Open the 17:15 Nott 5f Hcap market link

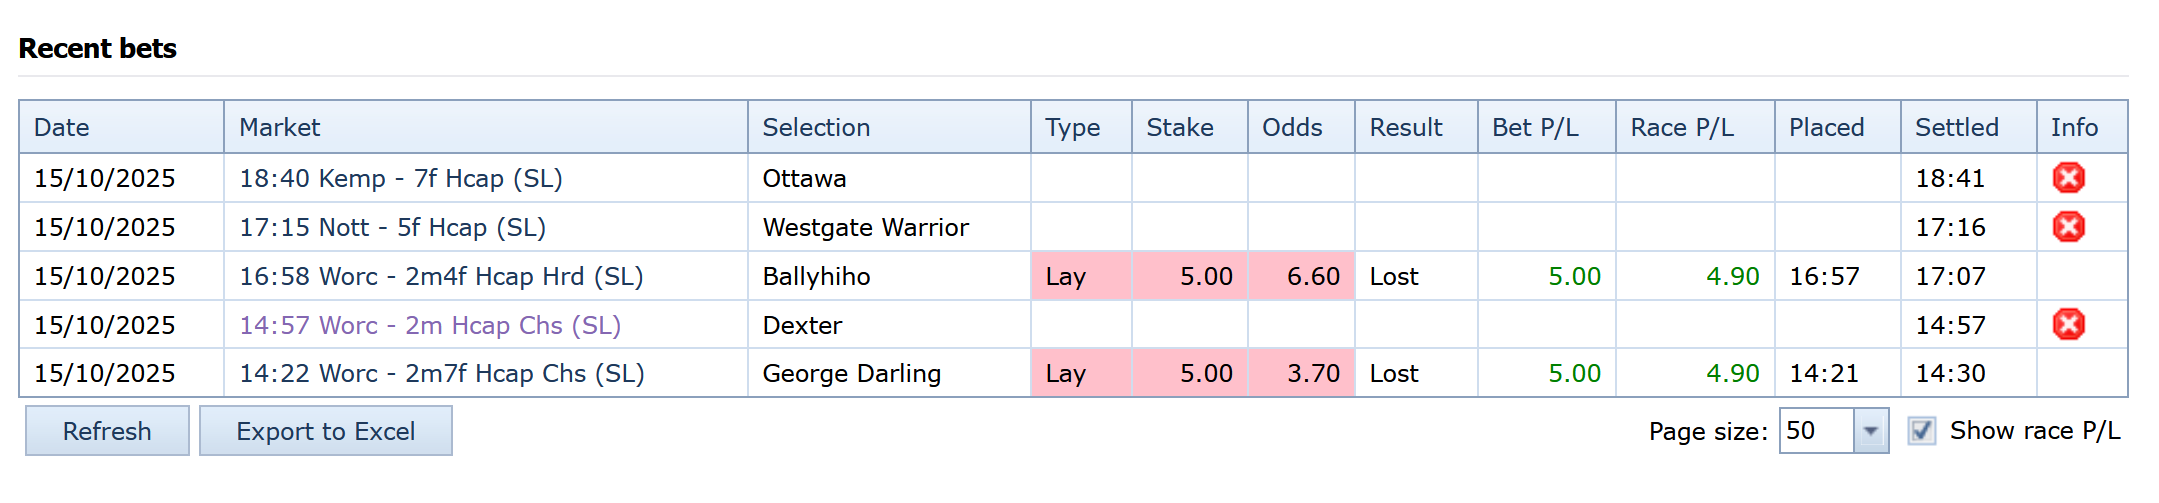coord(392,227)
